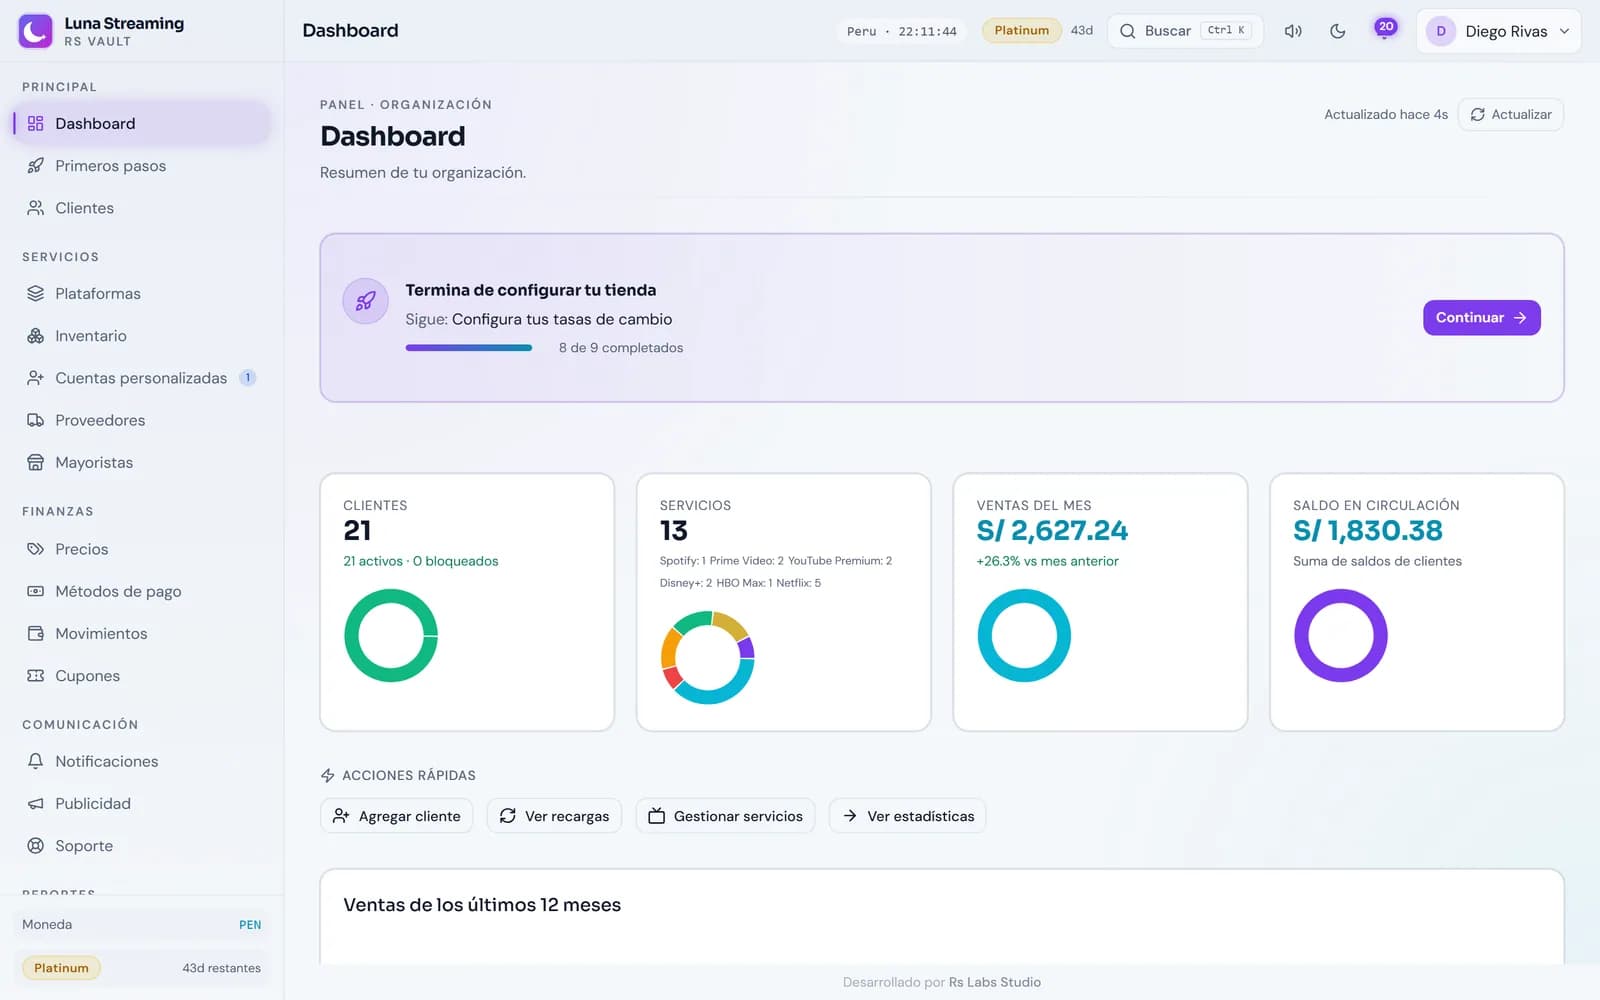Image resolution: width=1600 pixels, height=1000 pixels.
Task: Click the Proveedores truck icon
Action: (x=36, y=420)
